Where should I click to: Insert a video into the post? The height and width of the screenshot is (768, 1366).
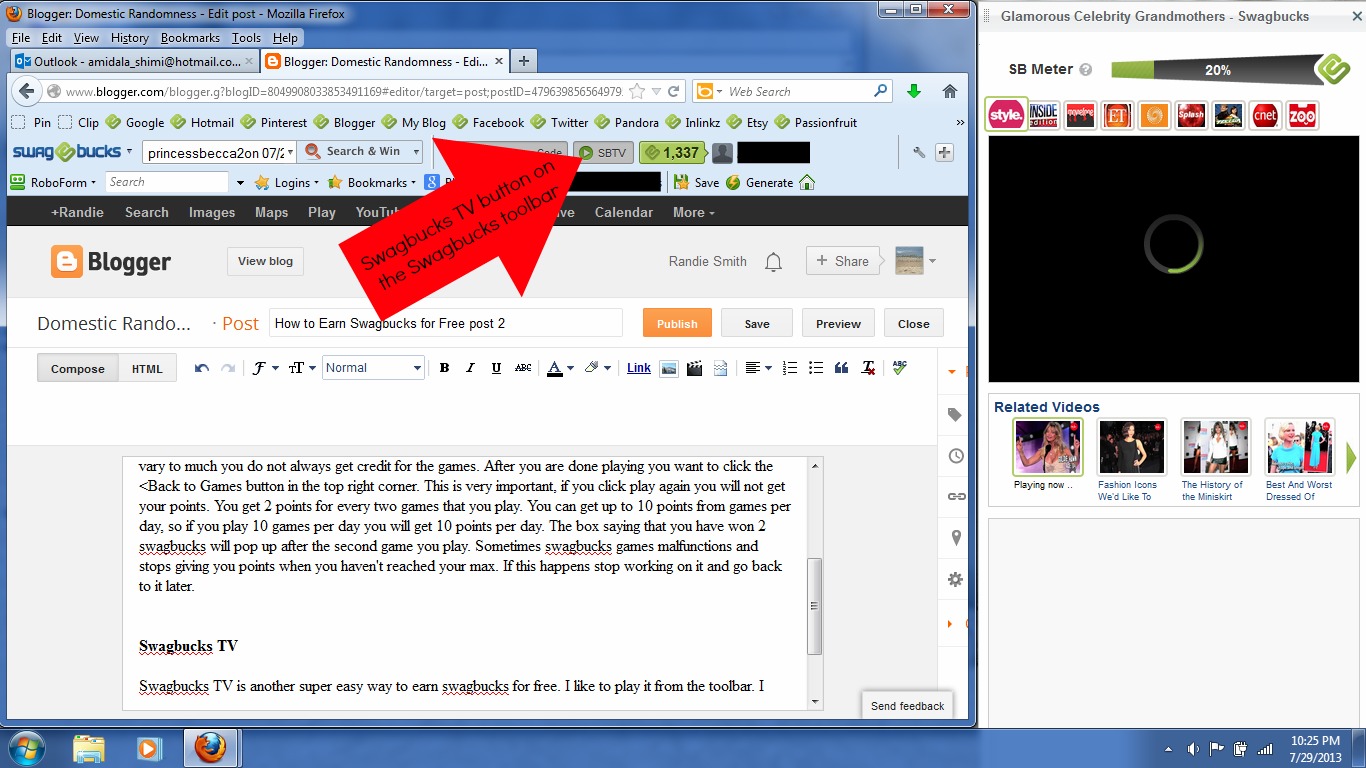(x=694, y=368)
